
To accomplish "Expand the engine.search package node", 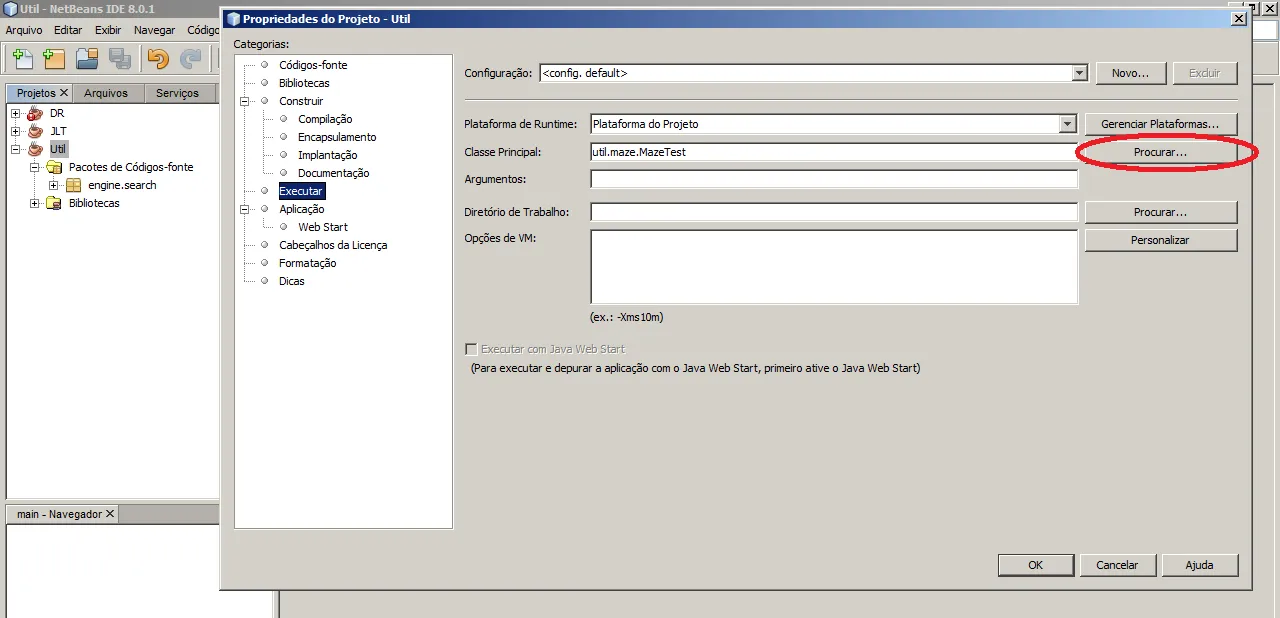I will [x=54, y=185].
